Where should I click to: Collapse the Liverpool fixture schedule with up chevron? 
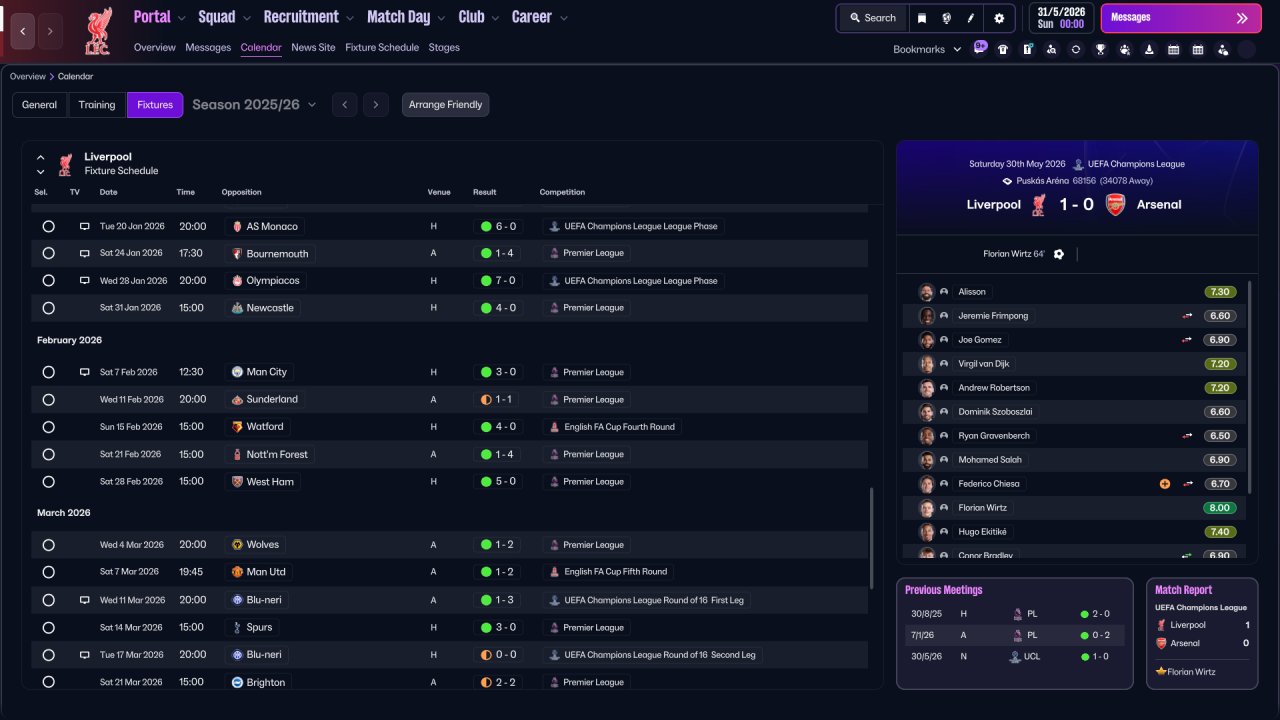tap(41, 157)
